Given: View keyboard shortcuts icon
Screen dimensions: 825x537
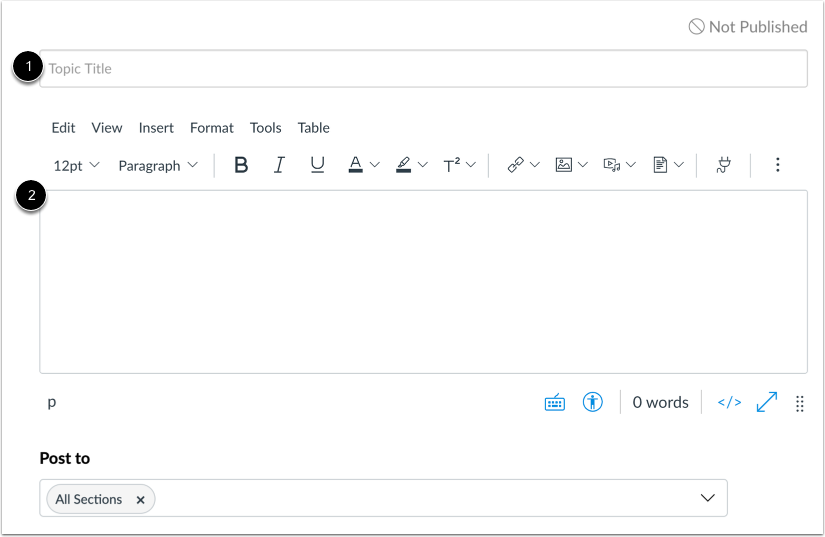Looking at the screenshot, I should (555, 402).
